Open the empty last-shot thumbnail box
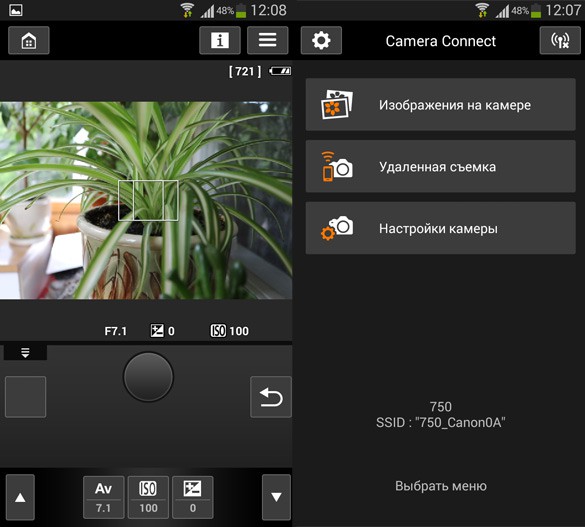The width and height of the screenshot is (585, 527). click(x=25, y=397)
